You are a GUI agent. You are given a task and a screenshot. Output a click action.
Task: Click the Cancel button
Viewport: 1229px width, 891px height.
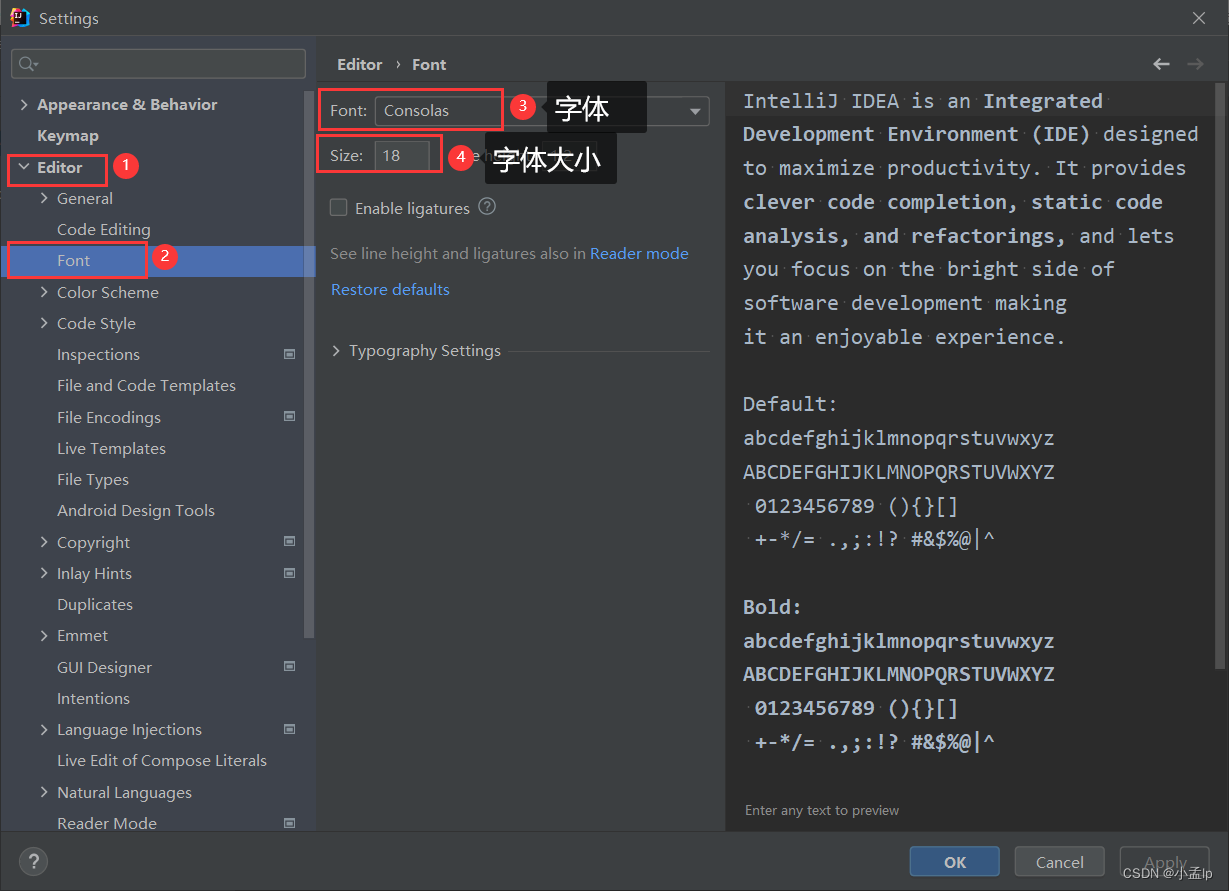point(1059,862)
